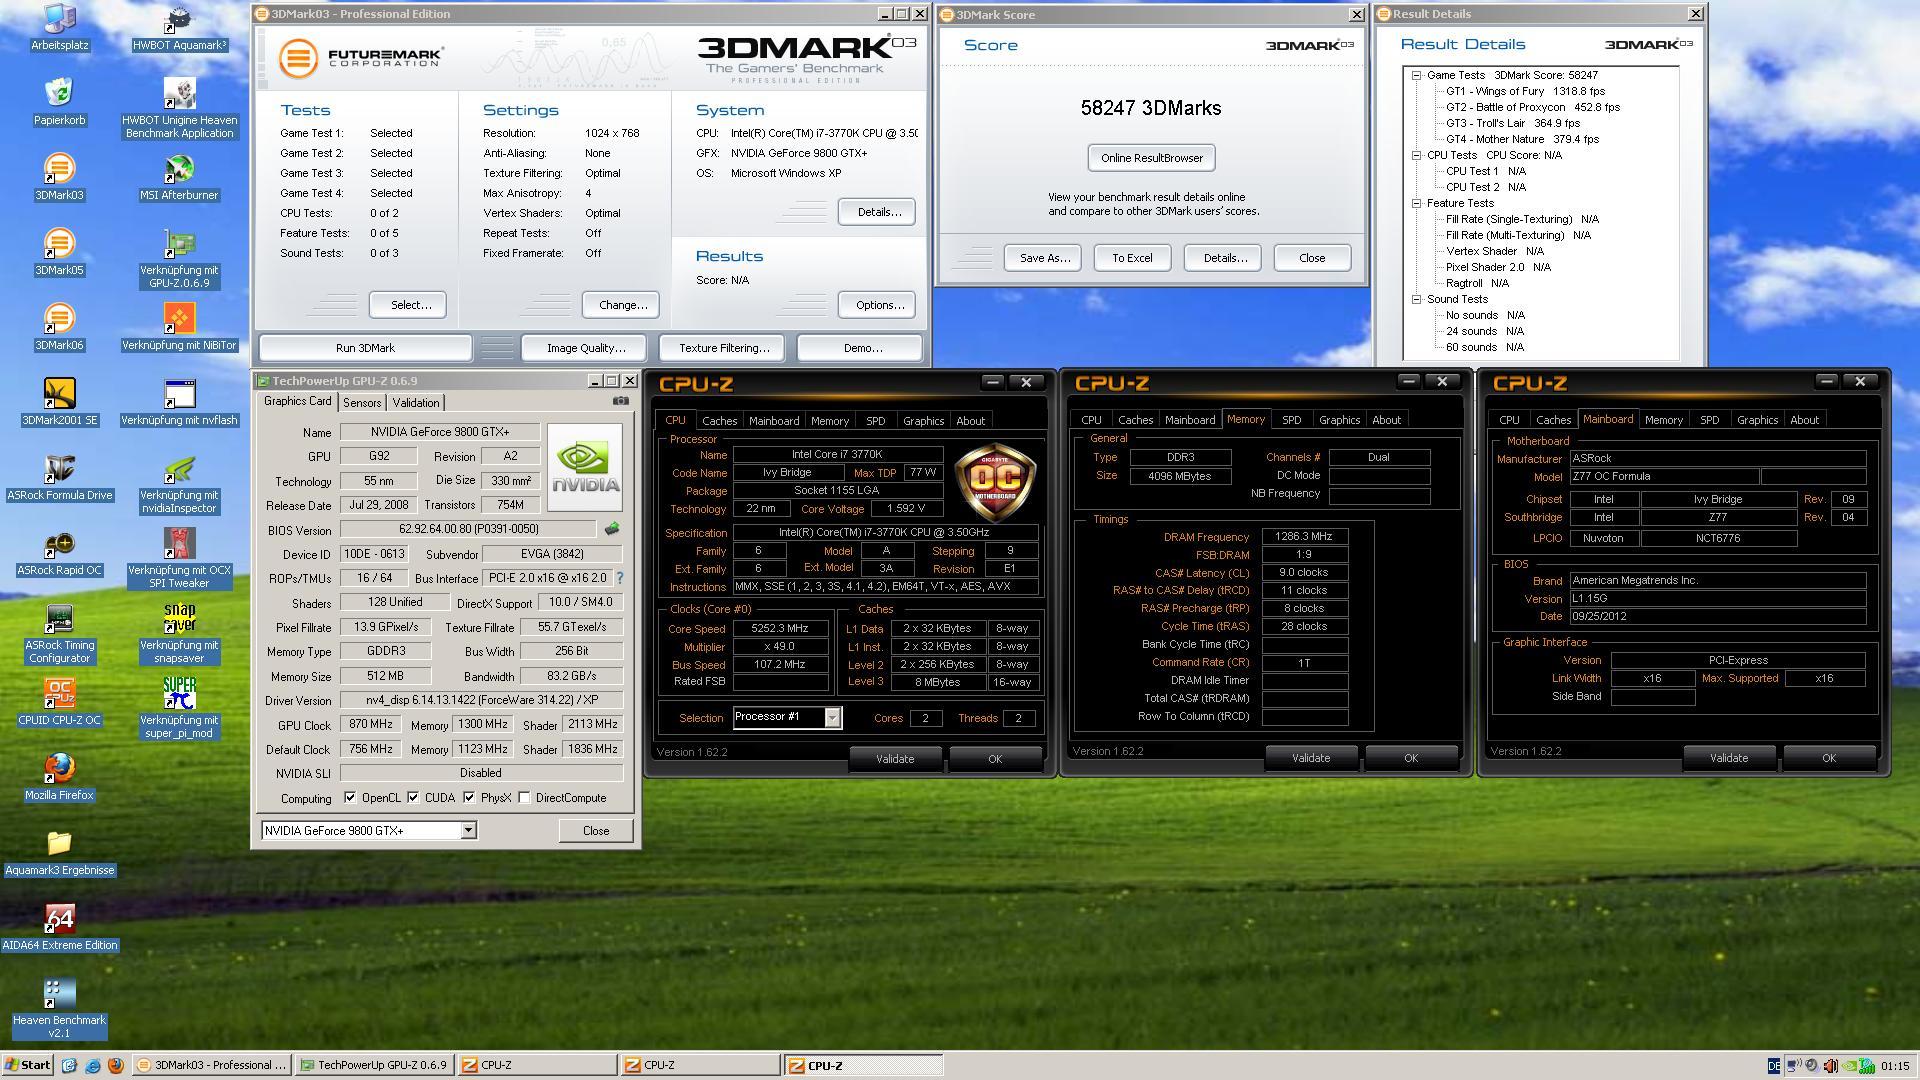
Task: Click the Online ResultBrowser button
Action: click(x=1151, y=158)
